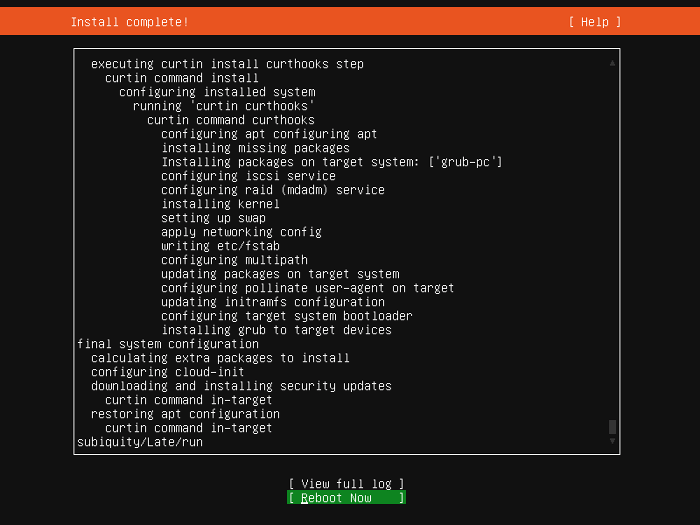This screenshot has width=700, height=525.
Task: Click the 'apply networking config' line
Action: 241,232
